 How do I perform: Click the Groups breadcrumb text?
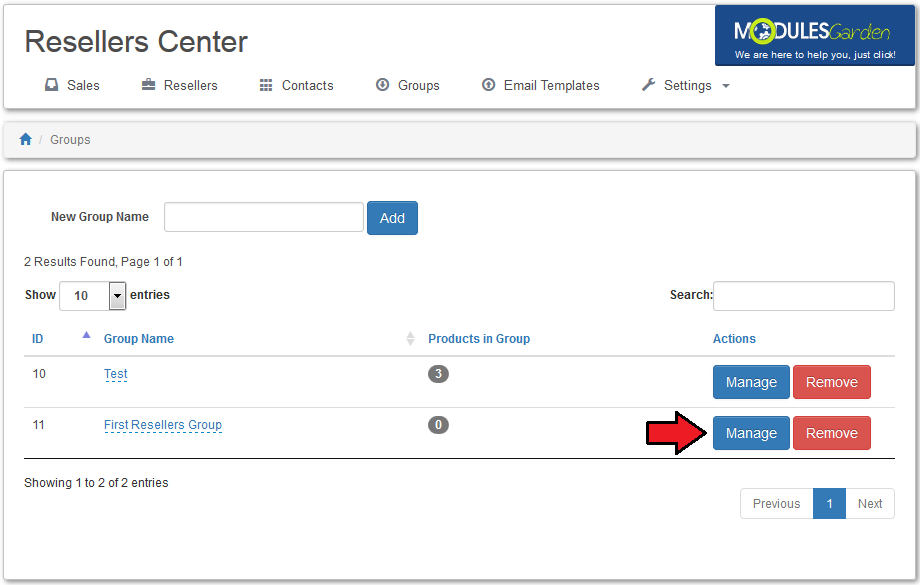click(70, 140)
